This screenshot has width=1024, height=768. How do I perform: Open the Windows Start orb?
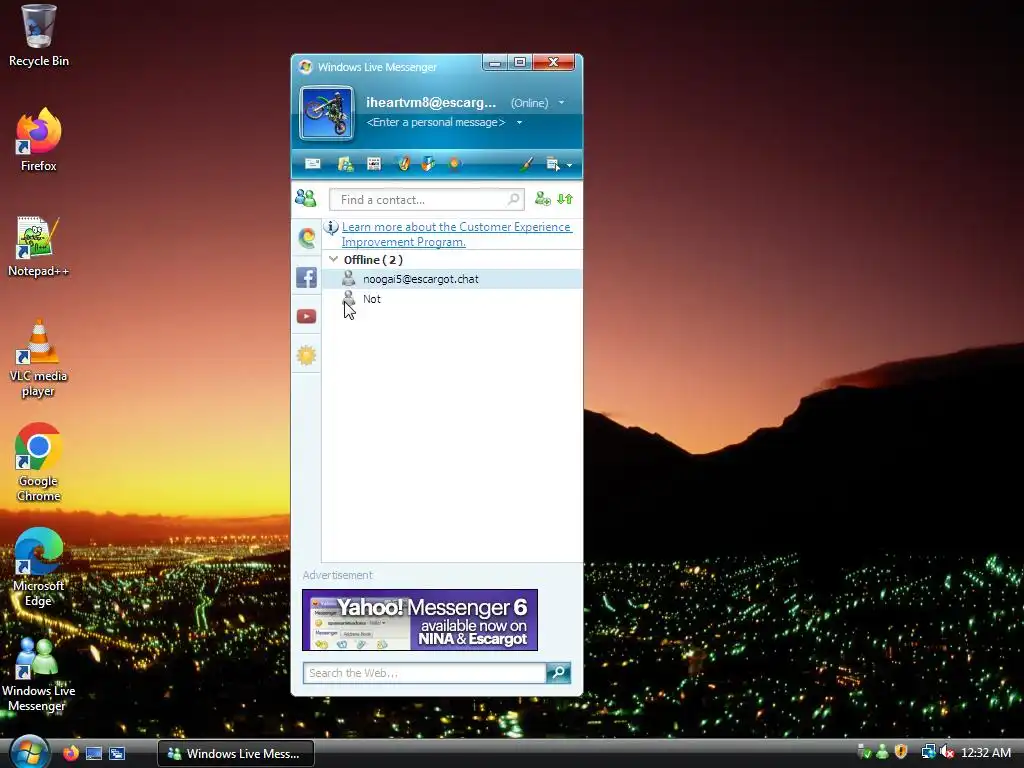click(x=29, y=752)
